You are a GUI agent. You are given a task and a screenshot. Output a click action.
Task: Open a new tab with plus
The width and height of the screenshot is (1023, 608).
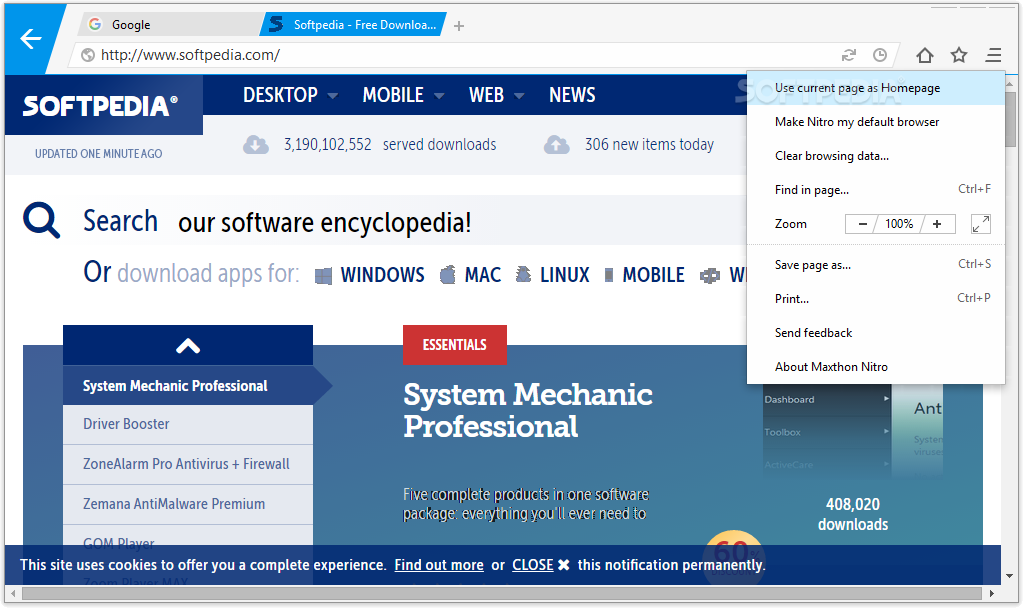pos(459,26)
